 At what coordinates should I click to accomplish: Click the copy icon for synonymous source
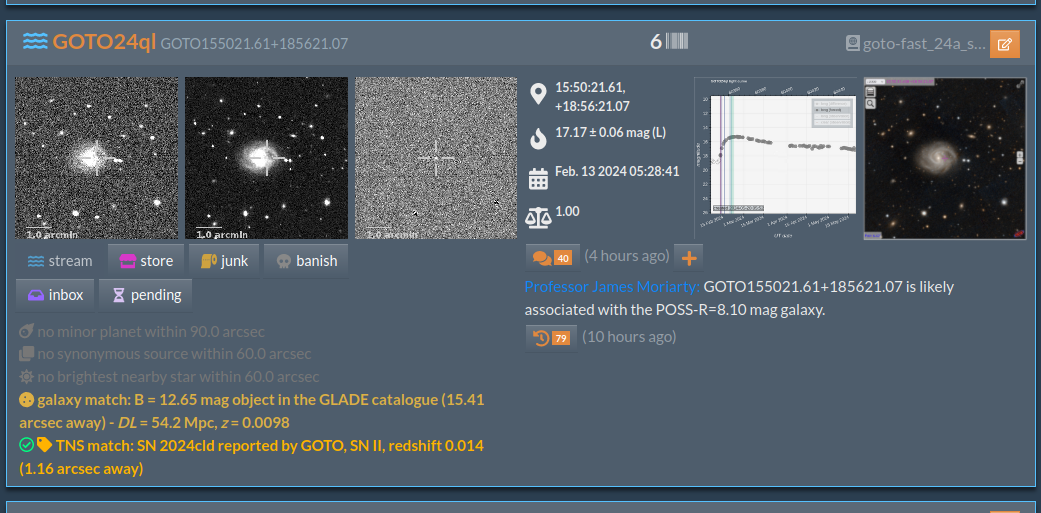(x=27, y=354)
